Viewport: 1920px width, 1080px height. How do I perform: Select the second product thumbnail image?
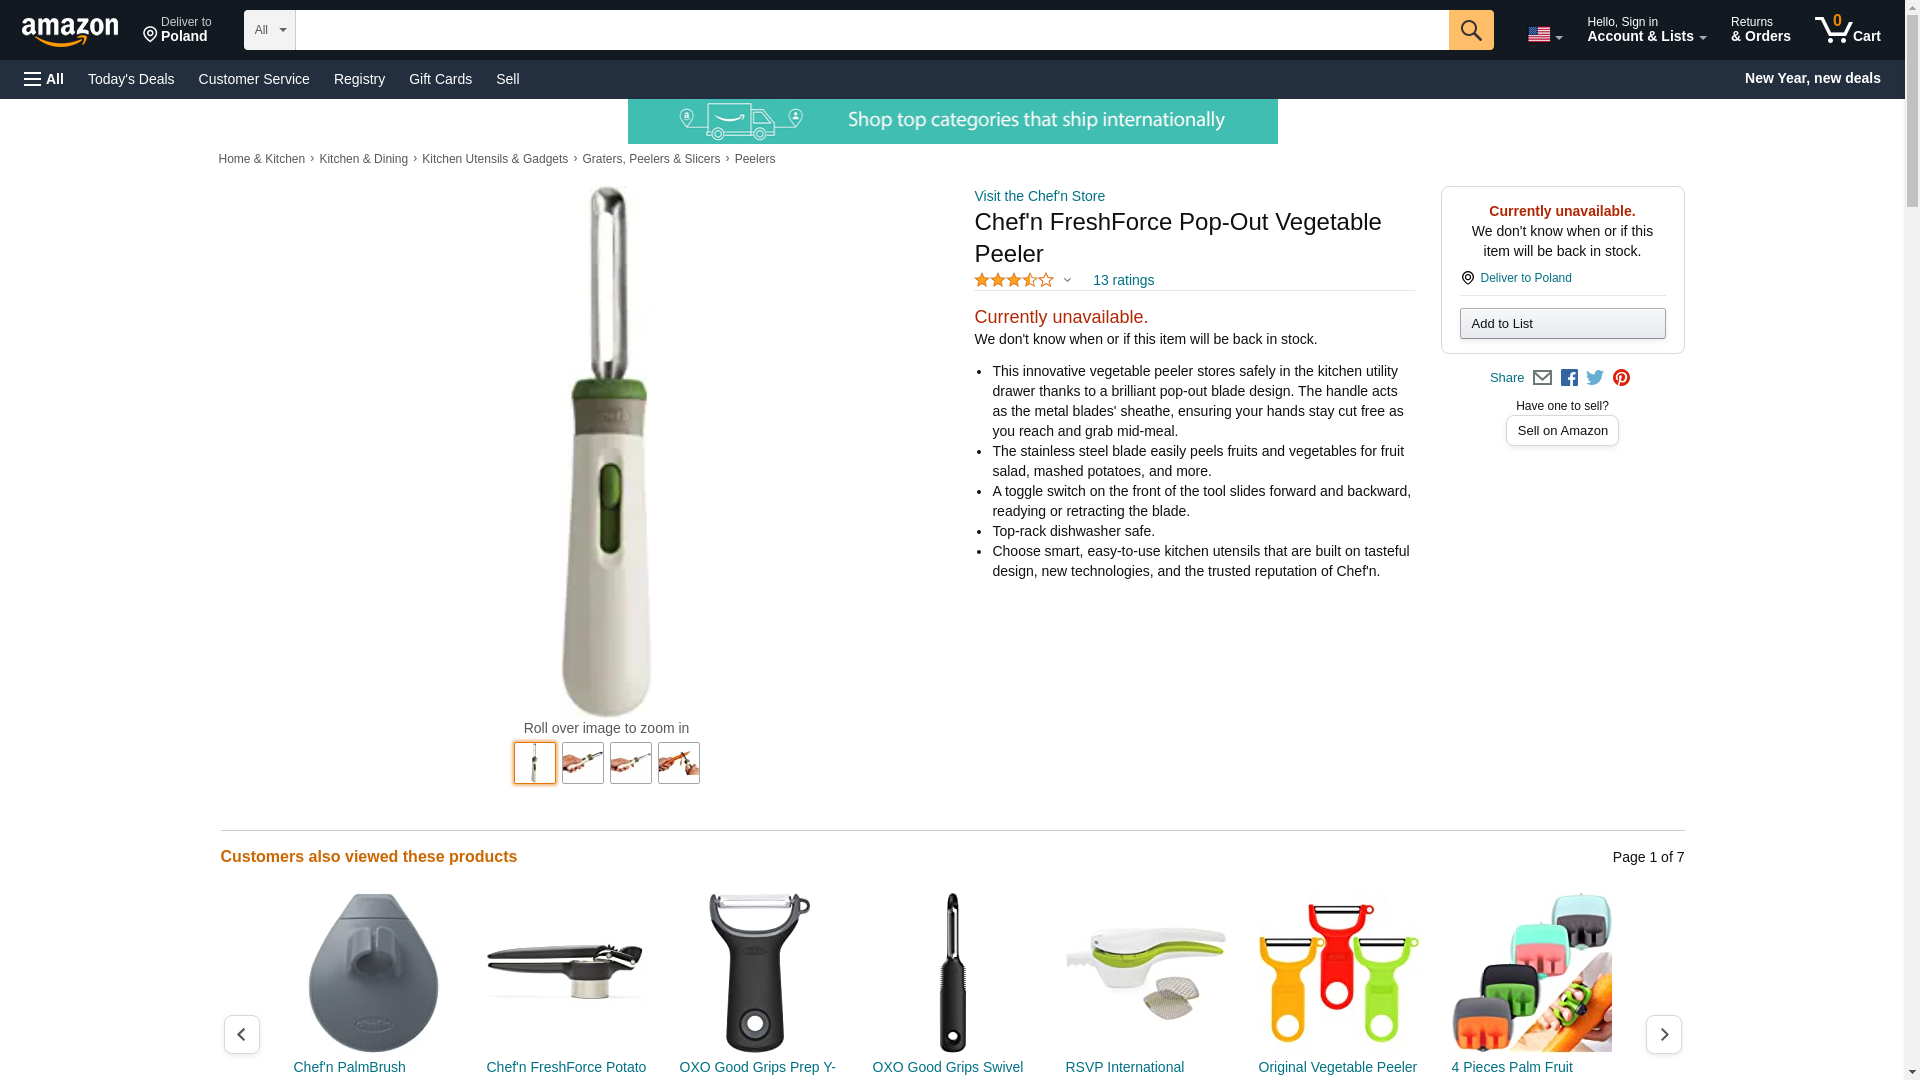click(583, 763)
